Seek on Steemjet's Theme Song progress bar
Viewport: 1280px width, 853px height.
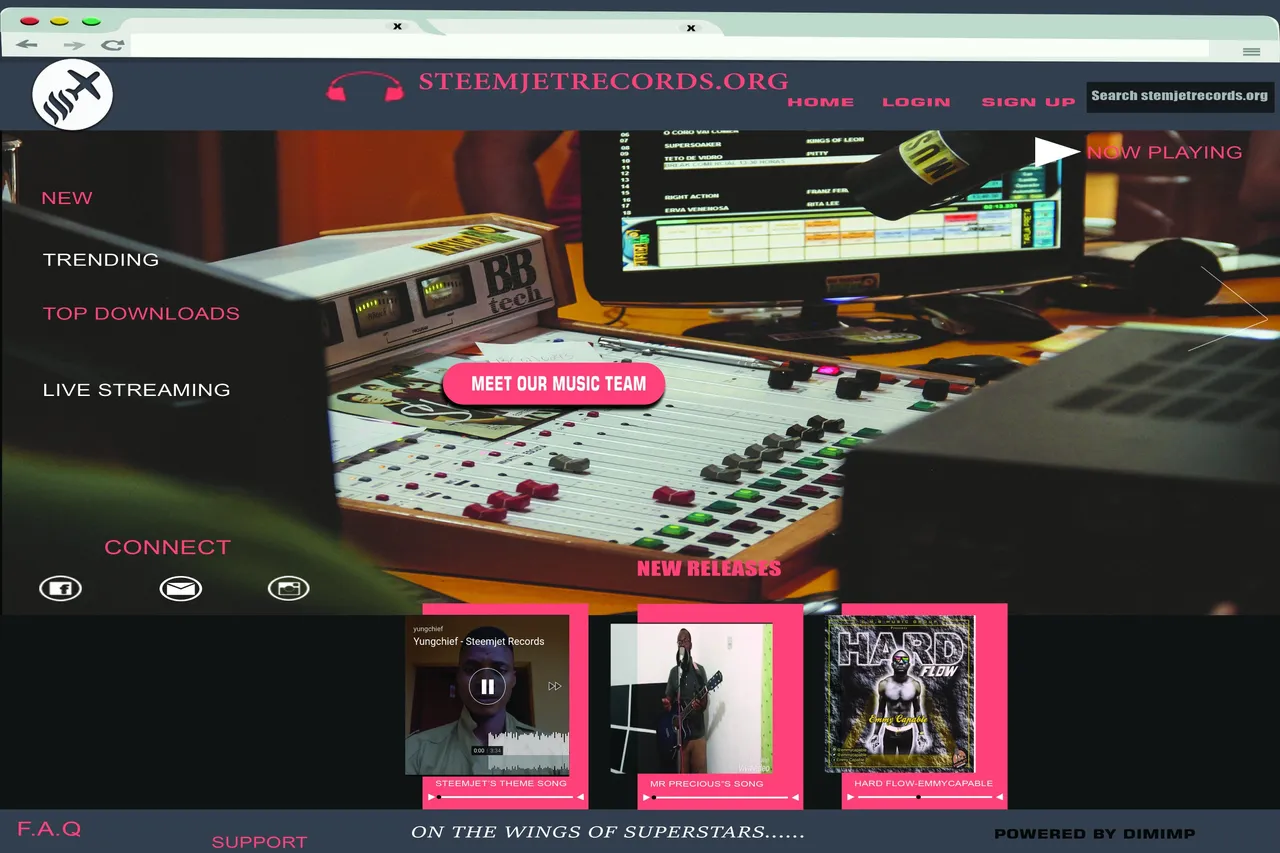click(x=506, y=797)
